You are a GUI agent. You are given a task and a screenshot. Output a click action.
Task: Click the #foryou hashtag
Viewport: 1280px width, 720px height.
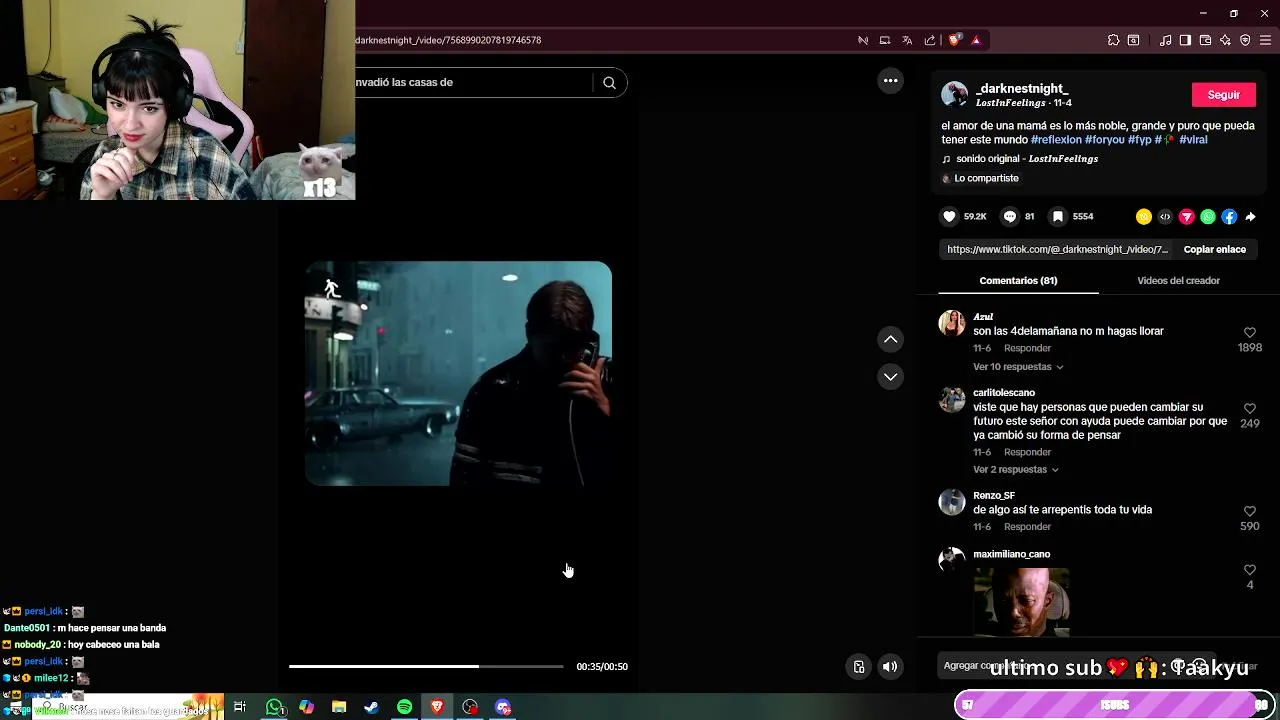coord(1105,140)
